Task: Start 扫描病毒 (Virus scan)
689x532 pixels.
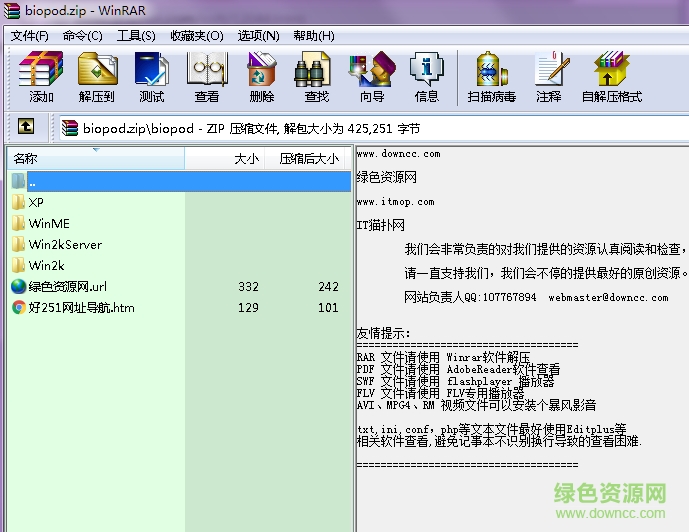Action: coord(491,69)
